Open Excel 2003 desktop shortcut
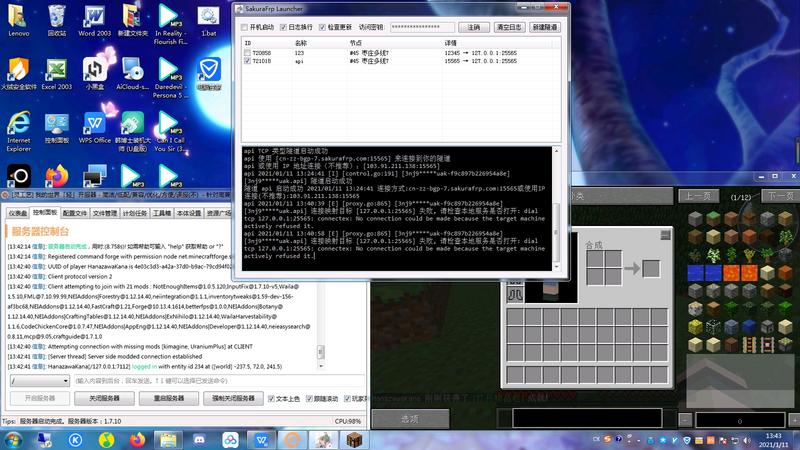Viewport: 800px width, 450px height. click(57, 74)
